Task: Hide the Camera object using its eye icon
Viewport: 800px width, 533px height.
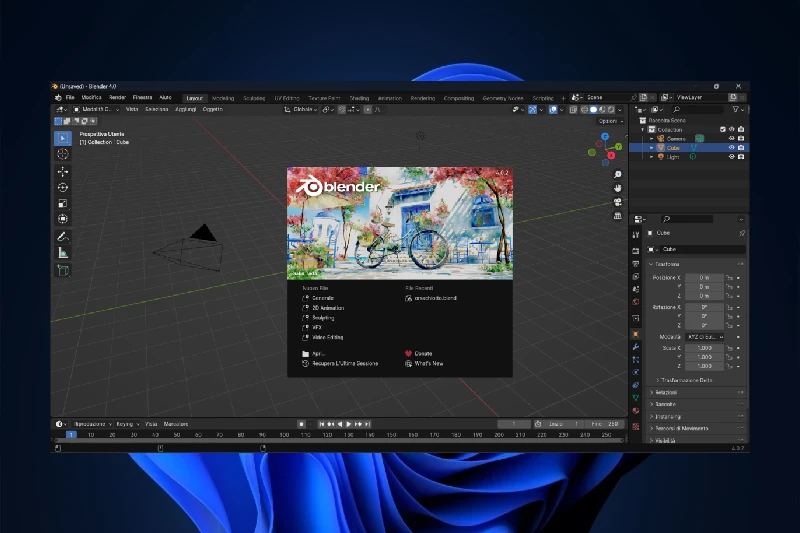Action: click(x=731, y=138)
